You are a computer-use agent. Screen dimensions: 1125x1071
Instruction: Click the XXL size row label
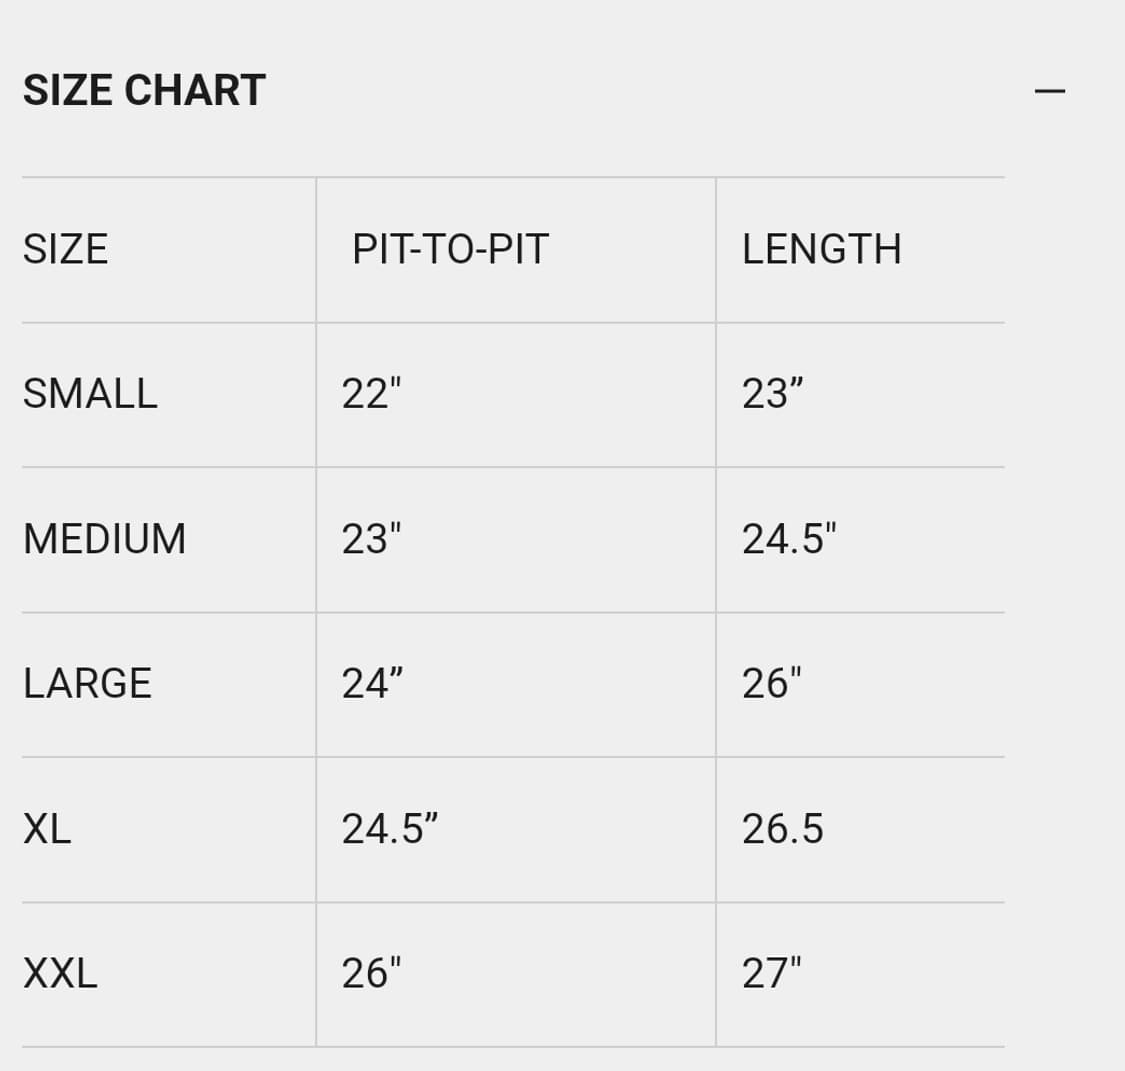[x=60, y=973]
